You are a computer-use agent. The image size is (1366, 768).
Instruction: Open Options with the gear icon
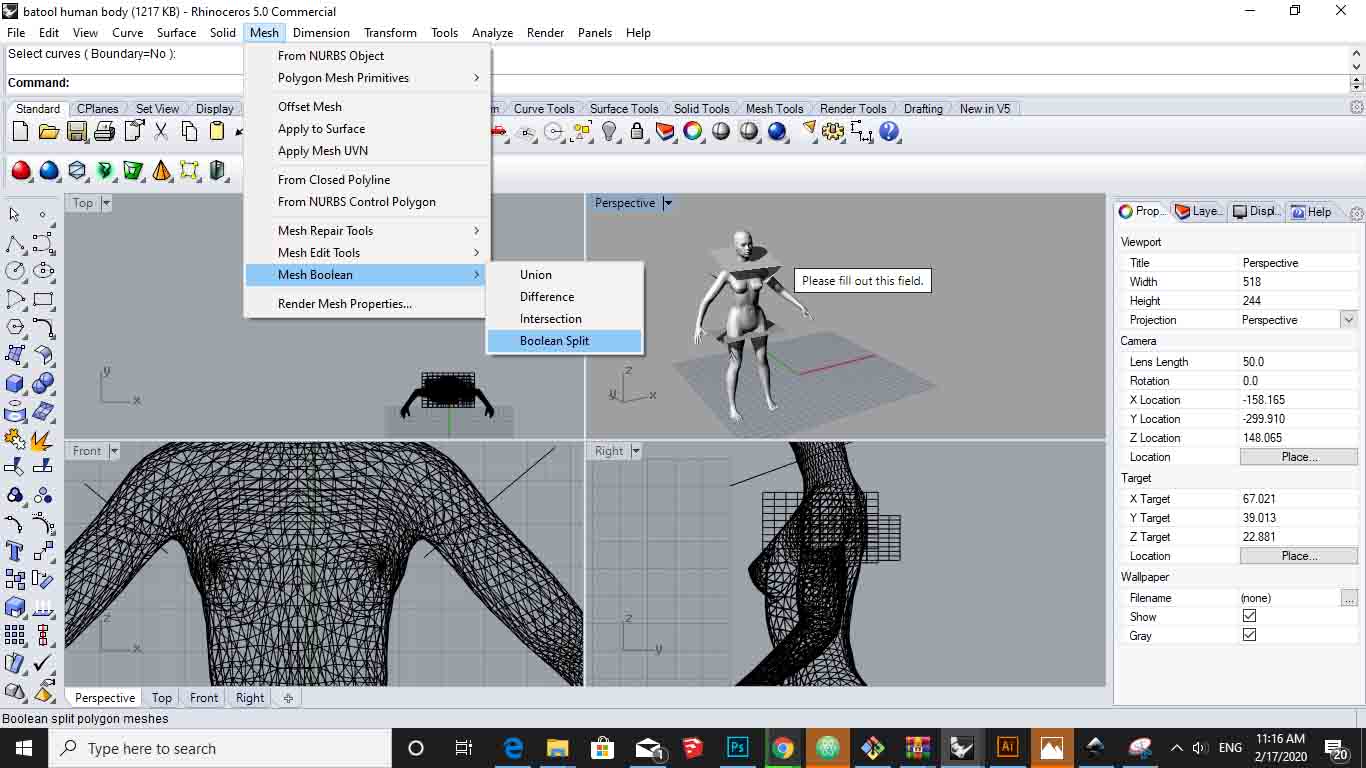point(833,131)
